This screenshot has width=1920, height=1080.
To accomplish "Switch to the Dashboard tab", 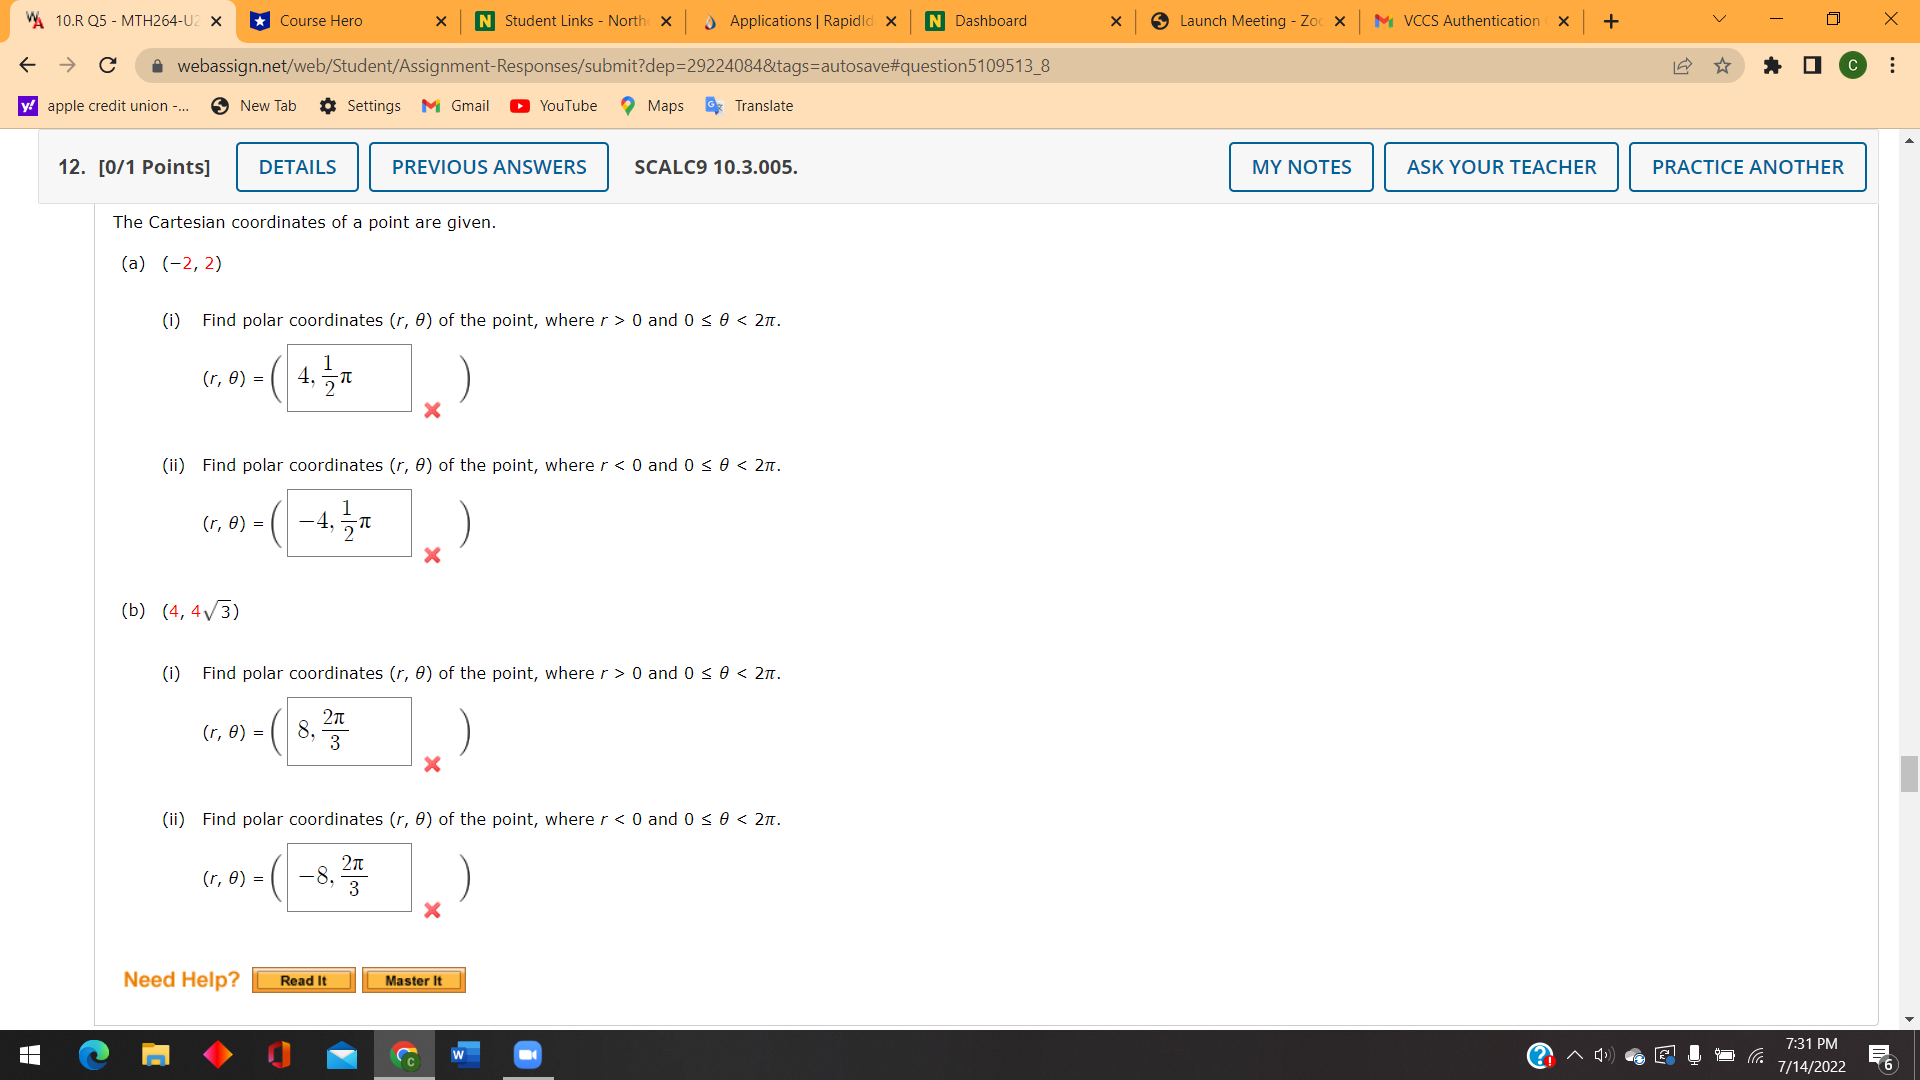I will (989, 20).
